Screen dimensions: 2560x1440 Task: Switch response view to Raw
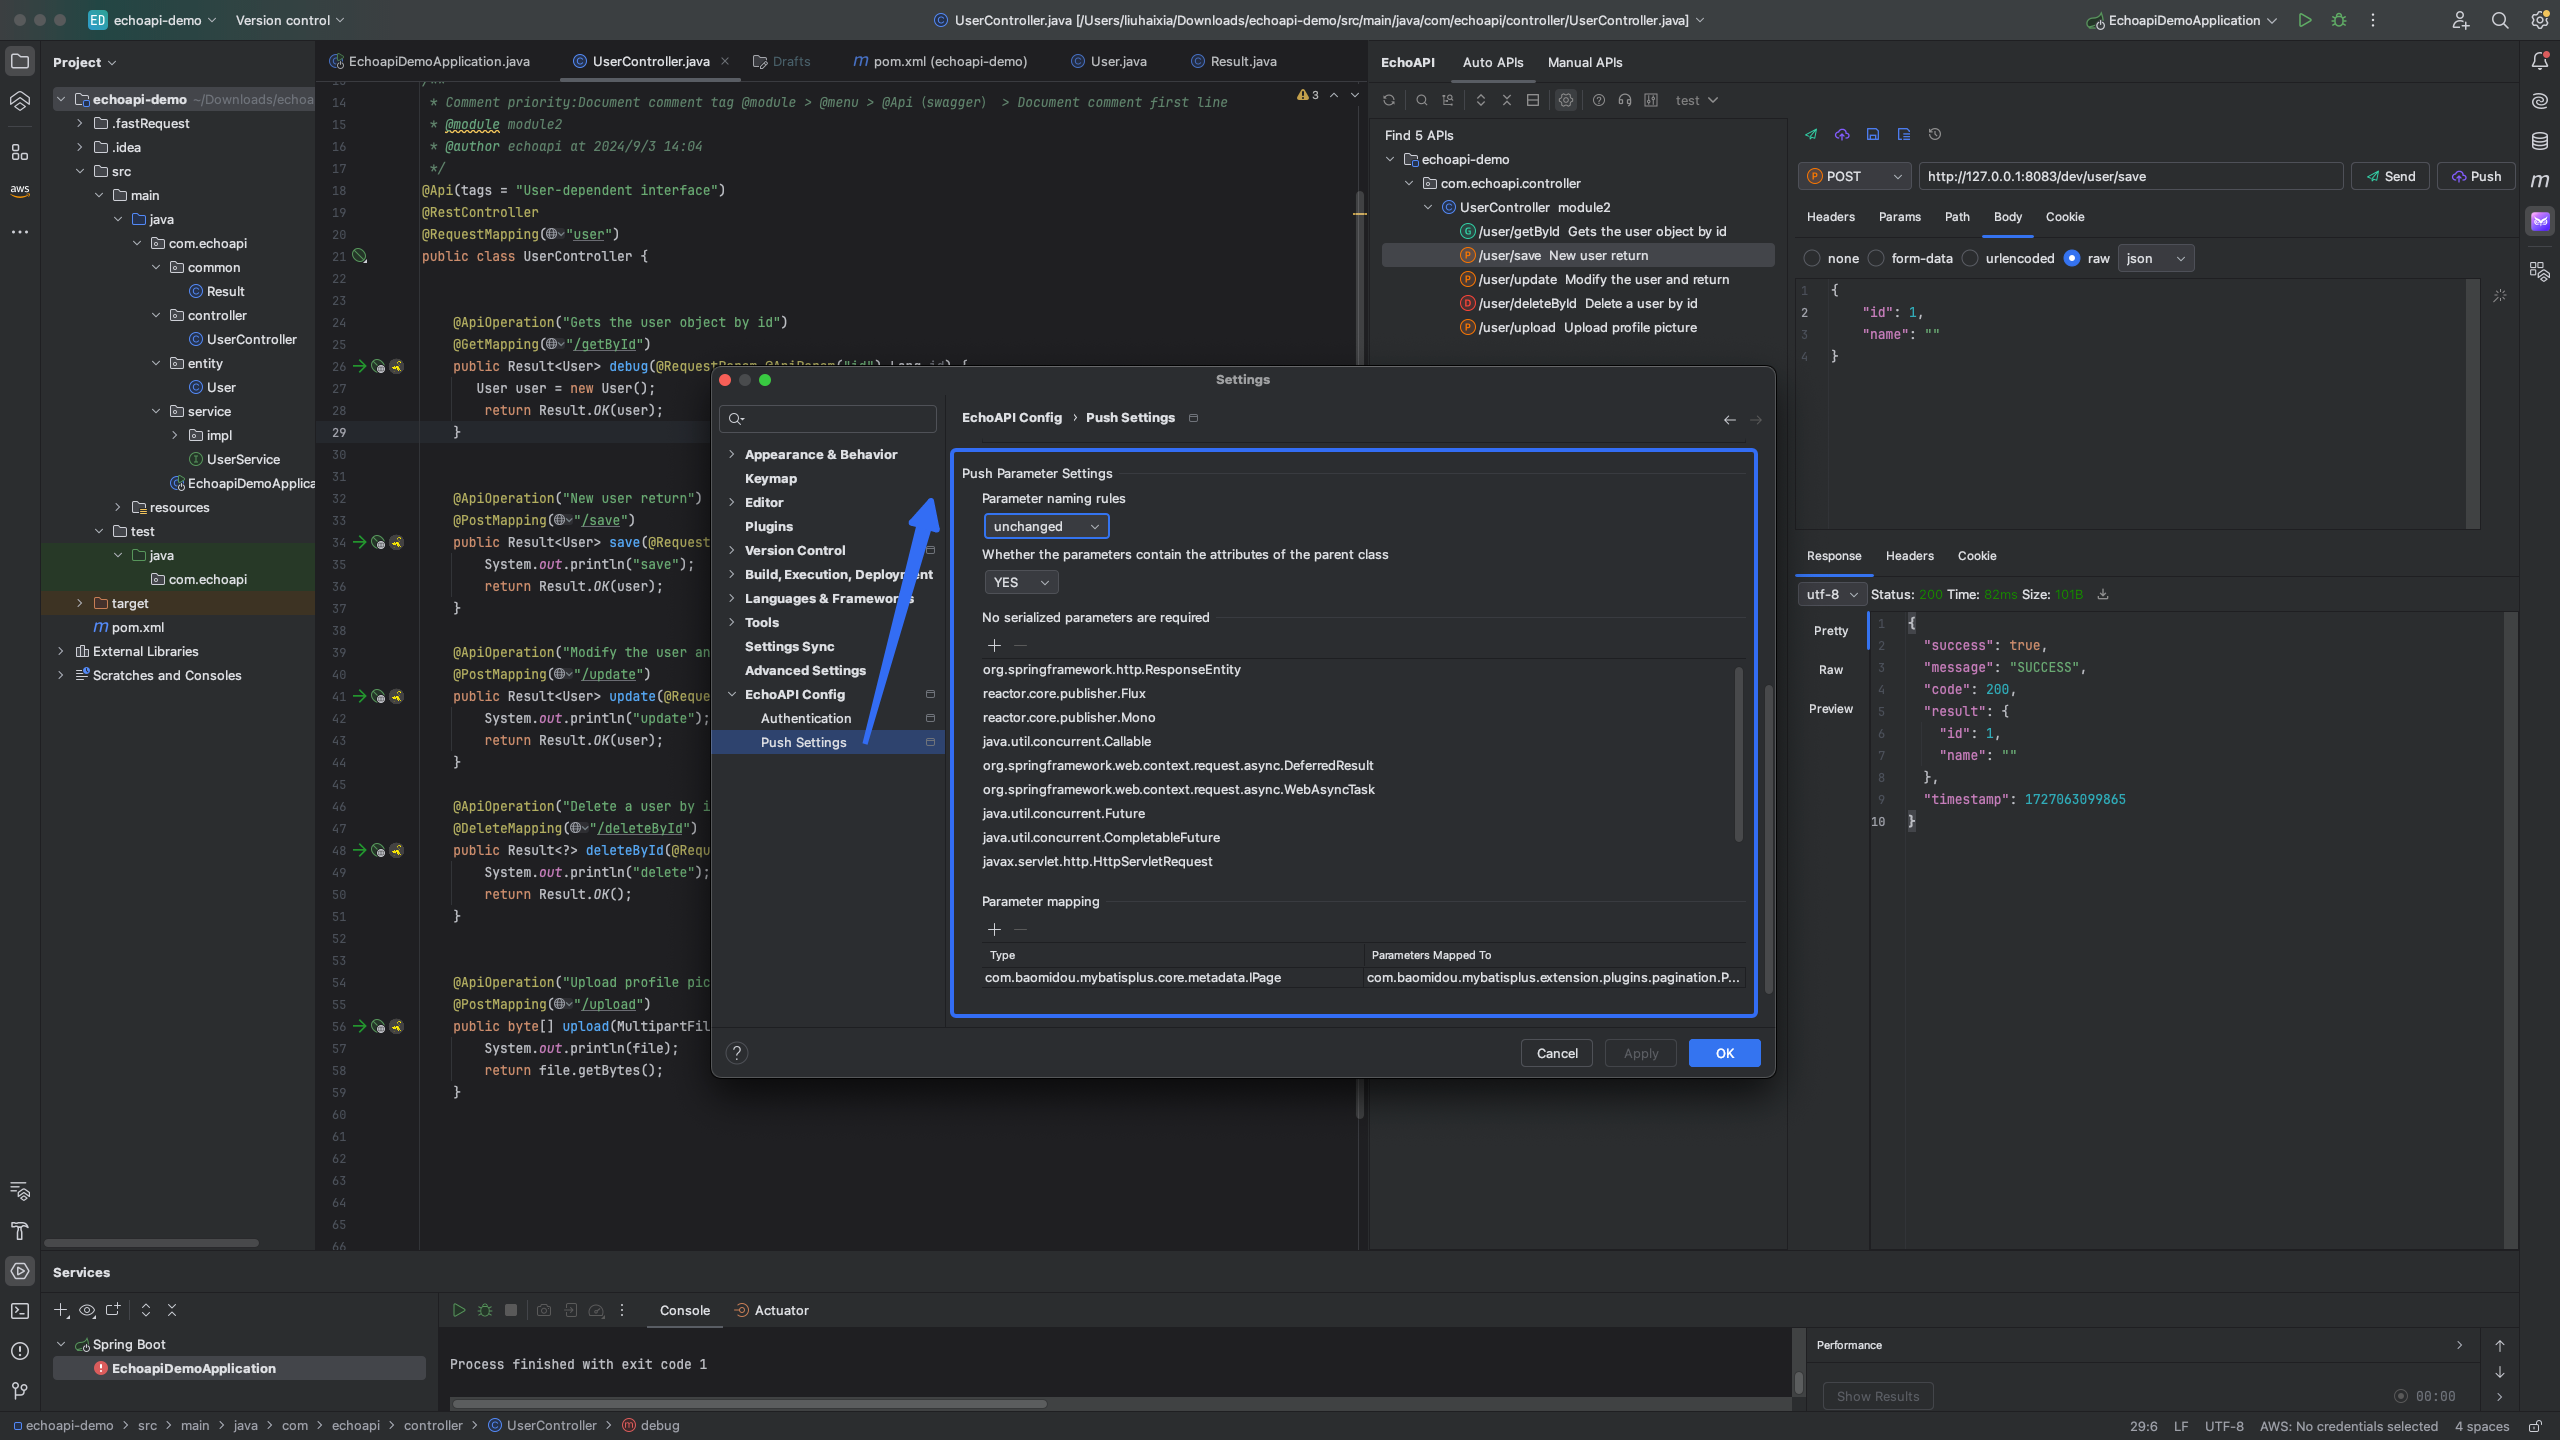pyautogui.click(x=1830, y=670)
